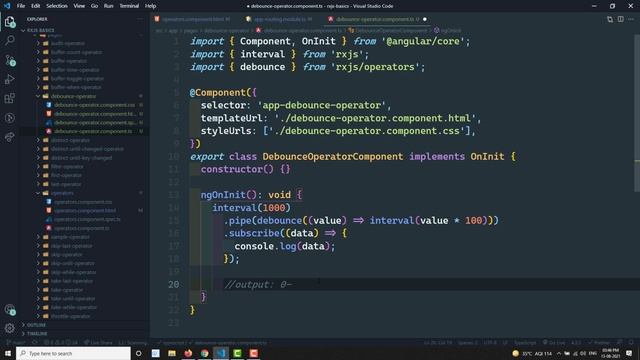Open the Explorer view in activity bar
Viewport: 640px width, 360px height.
point(10,21)
